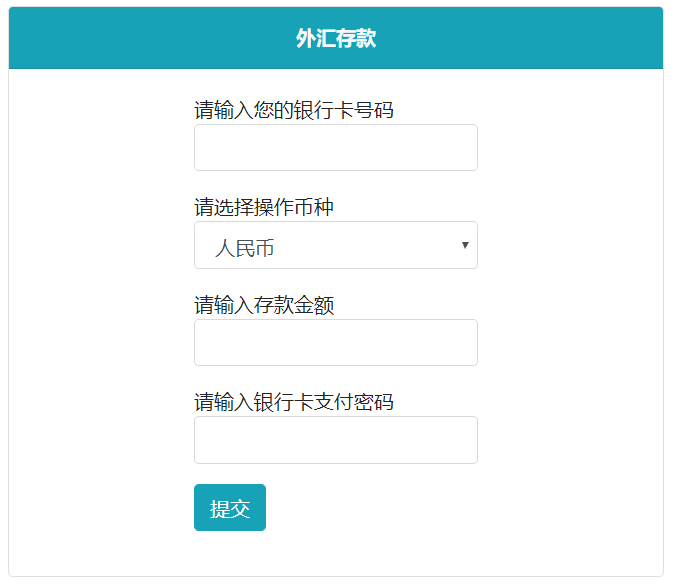Viewport: 675px width, 587px height.
Task: Expand the 人民币 combo box
Action: point(335,246)
